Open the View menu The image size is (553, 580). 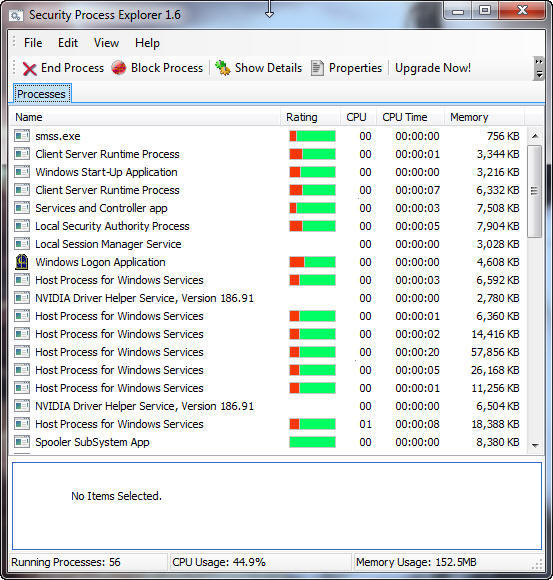107,43
